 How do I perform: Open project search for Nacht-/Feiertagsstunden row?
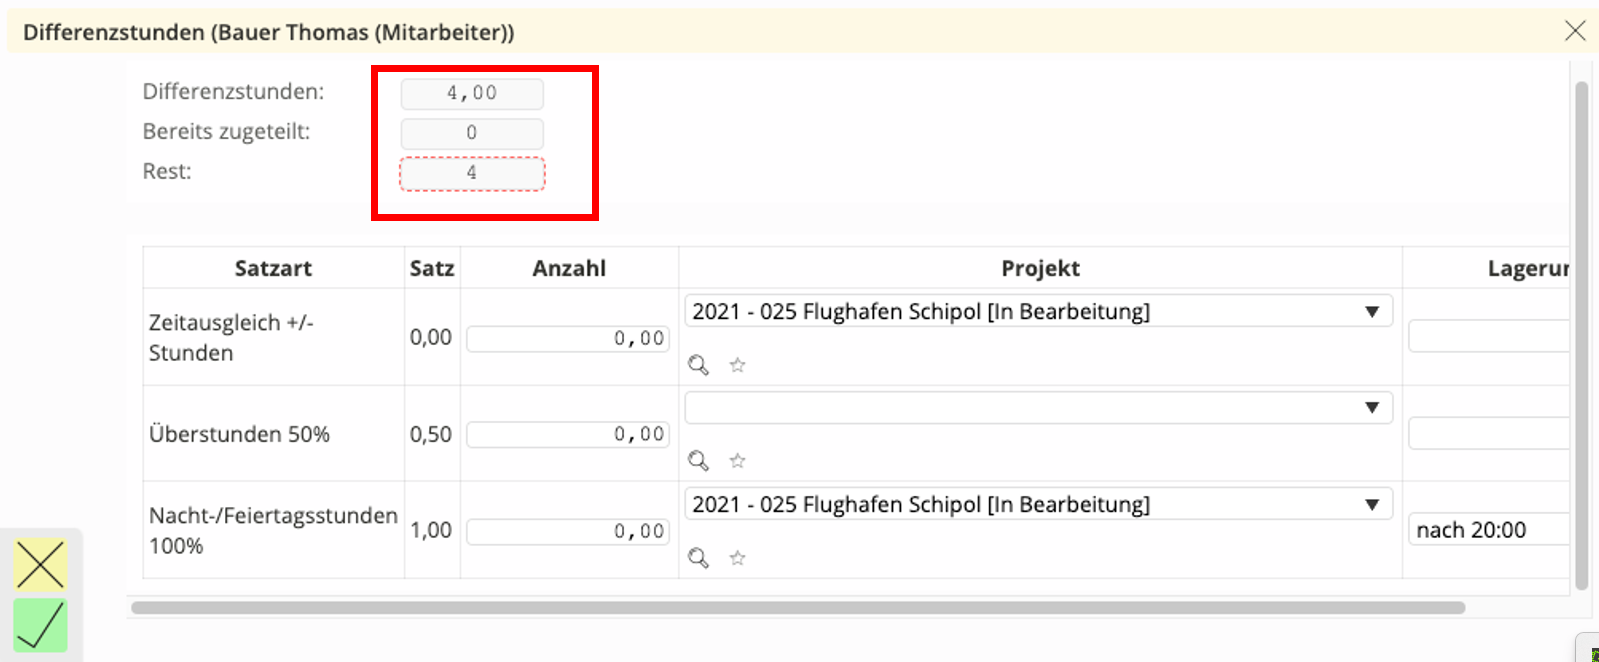tap(698, 557)
